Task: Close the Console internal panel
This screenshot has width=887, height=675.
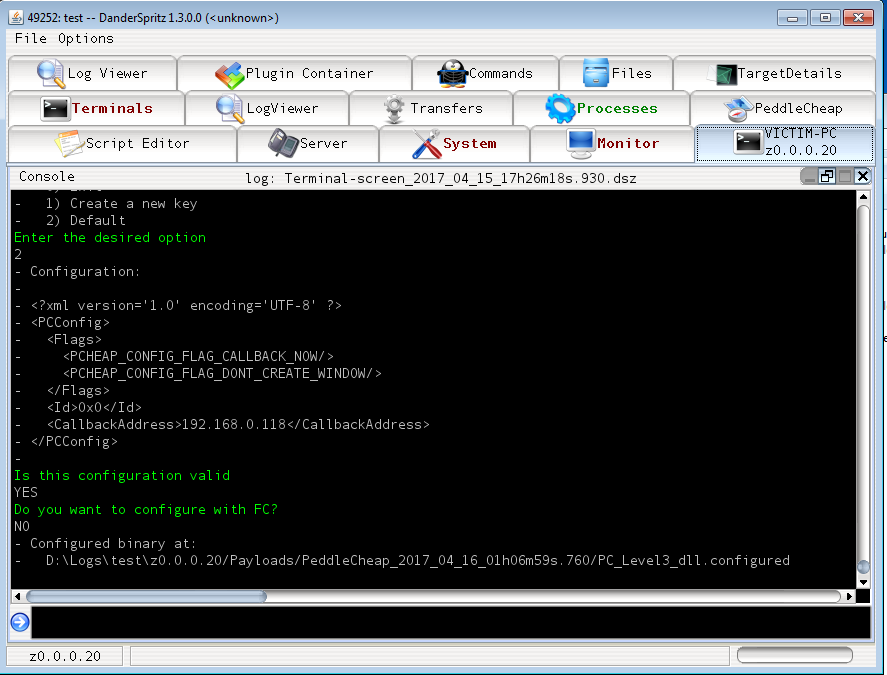Action: coord(862,177)
